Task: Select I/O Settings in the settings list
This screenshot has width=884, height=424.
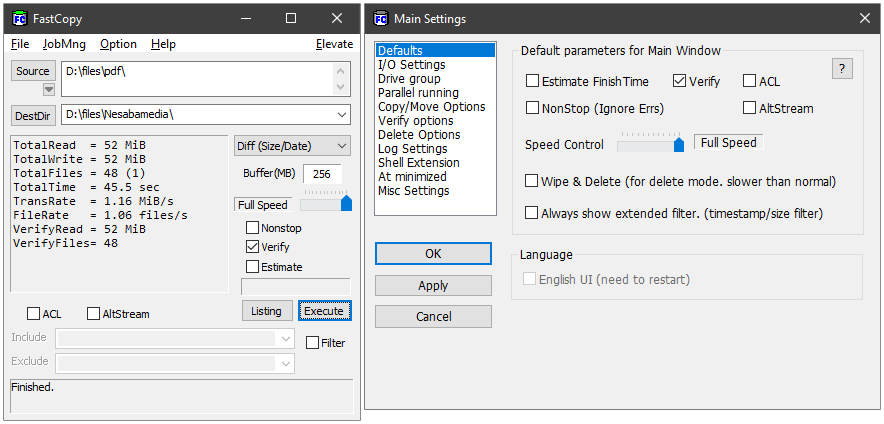Action: point(435,65)
